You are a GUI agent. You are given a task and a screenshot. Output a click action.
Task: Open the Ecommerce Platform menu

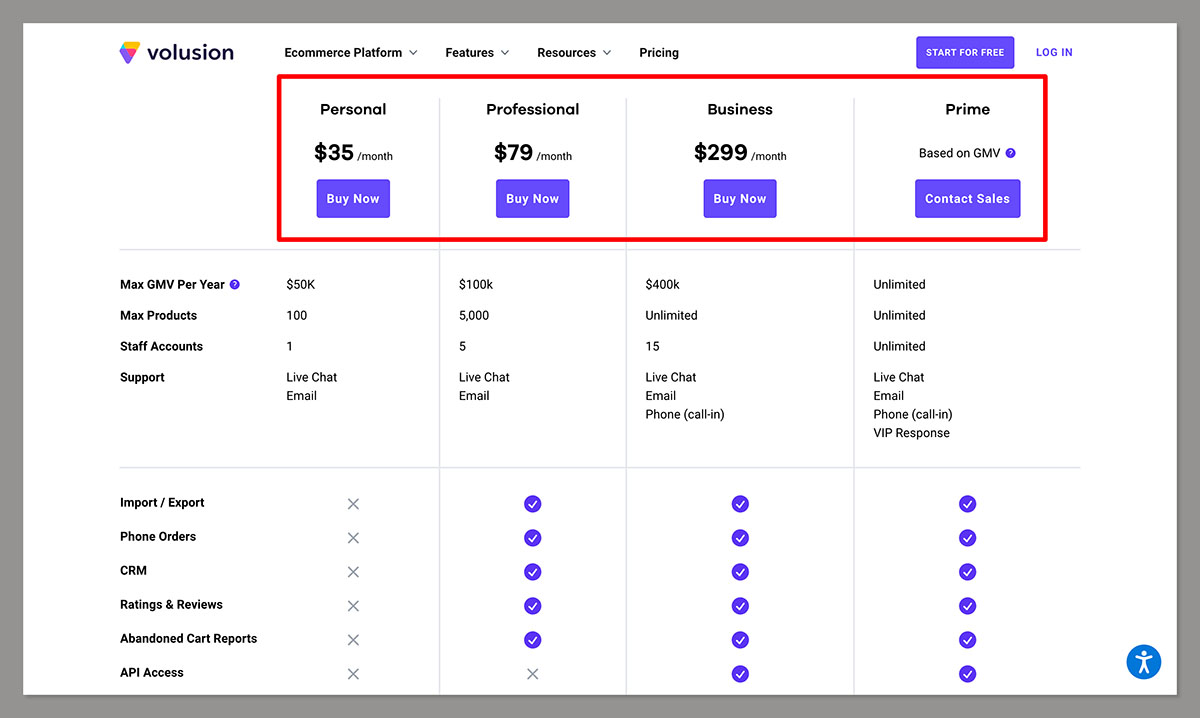(344, 52)
